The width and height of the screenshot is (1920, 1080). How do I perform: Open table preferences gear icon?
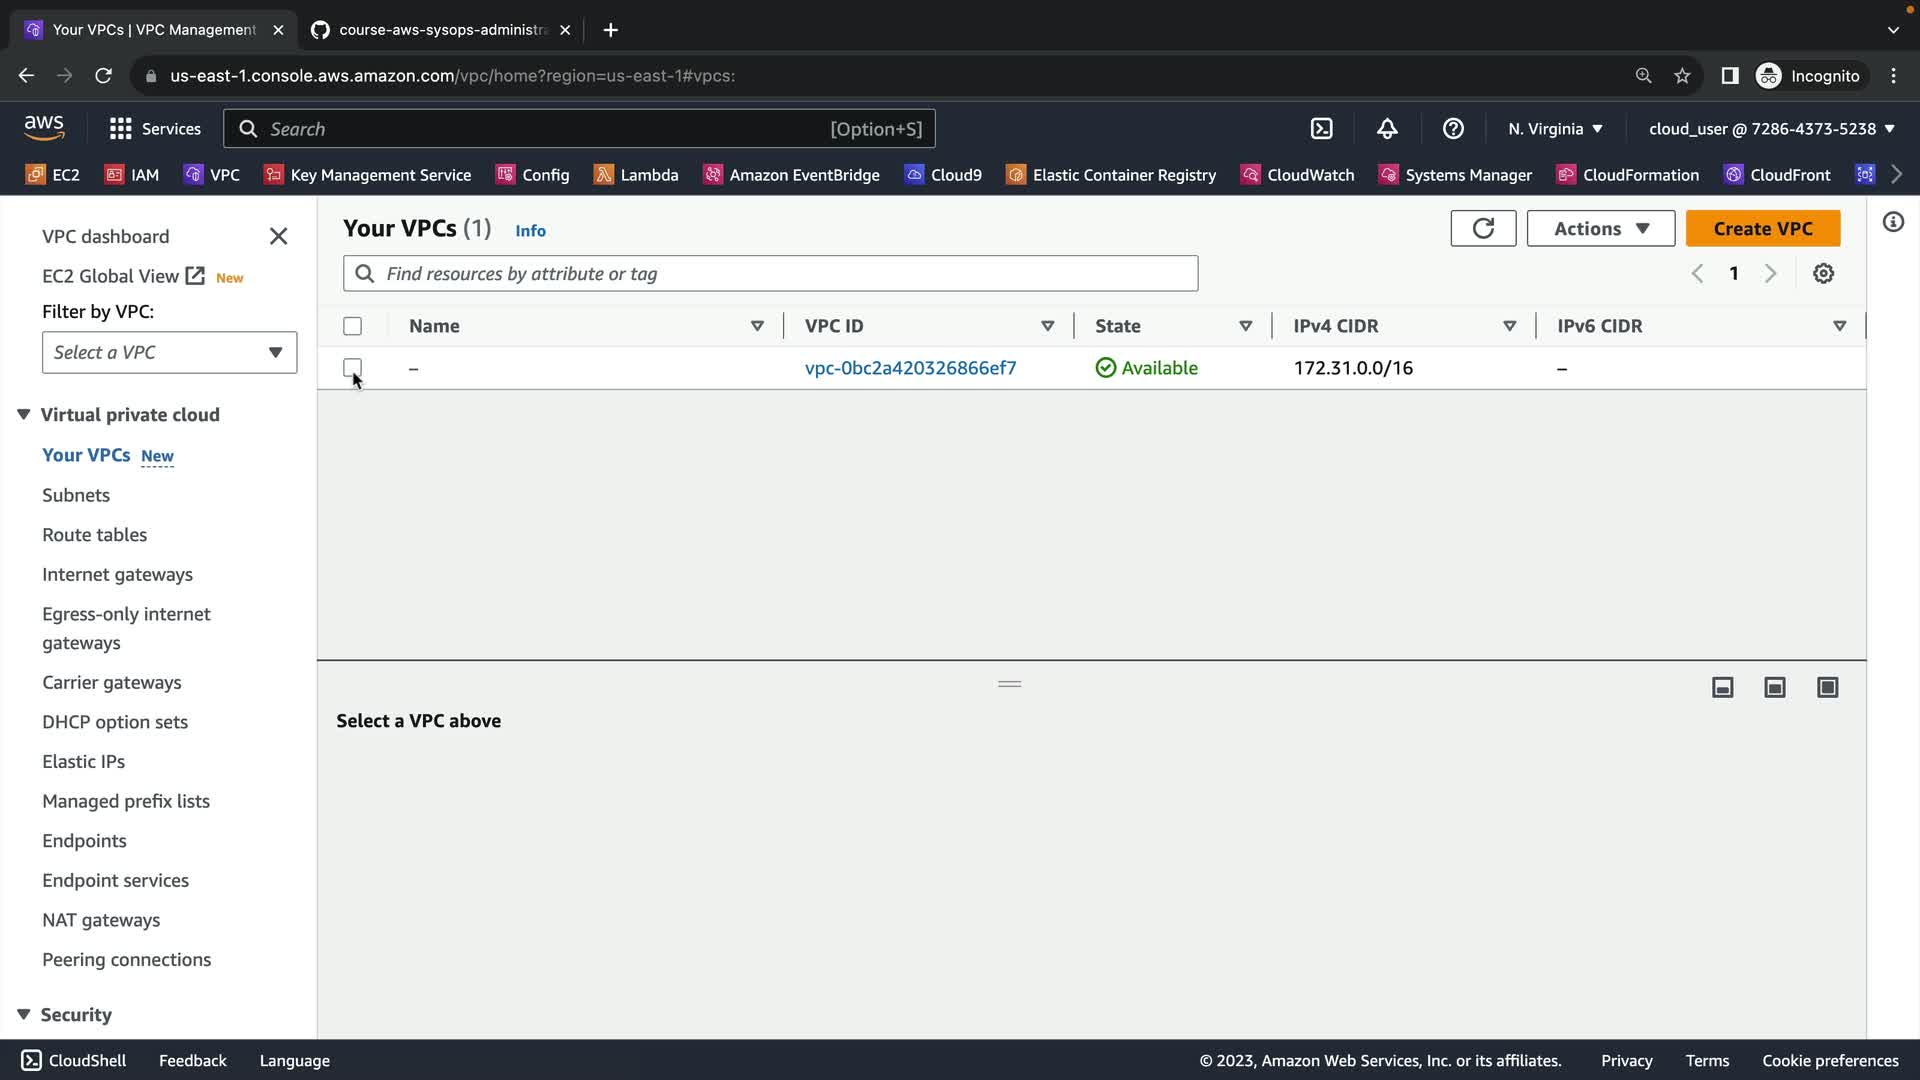click(1823, 274)
